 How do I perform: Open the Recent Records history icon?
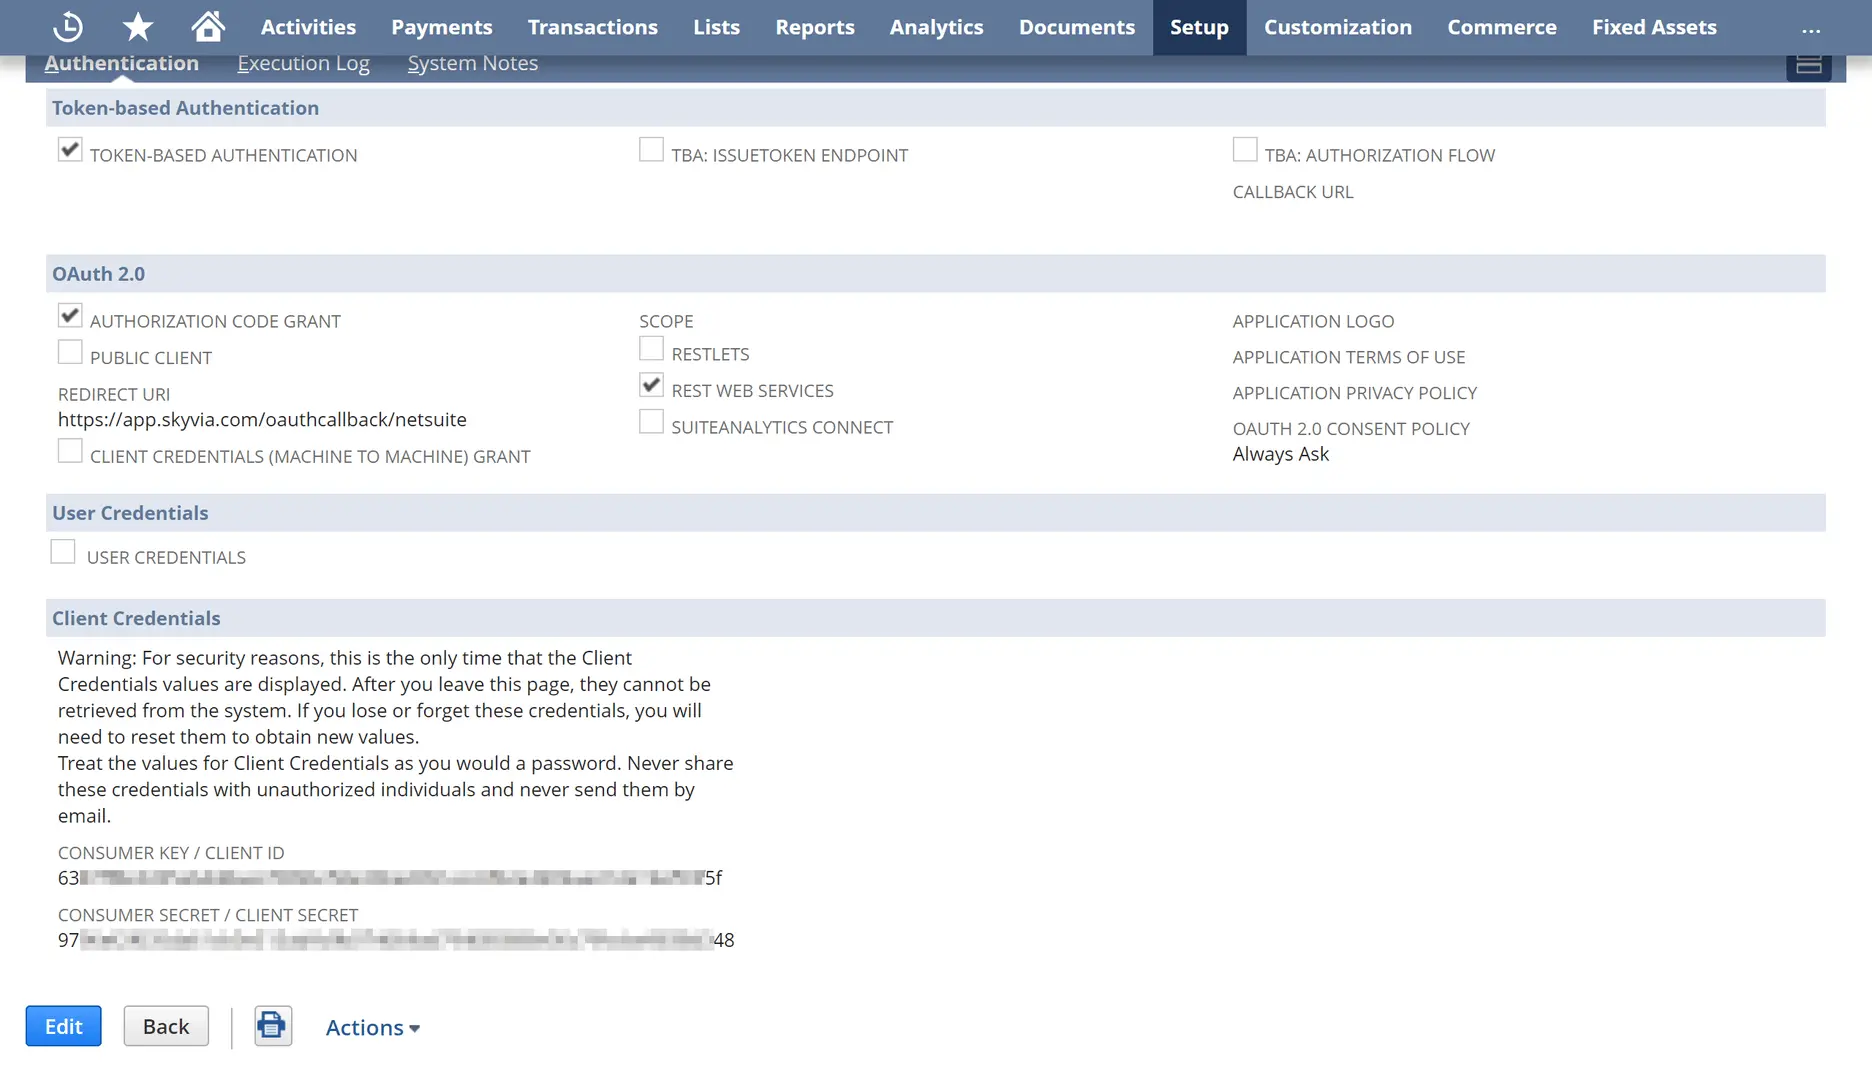click(68, 27)
